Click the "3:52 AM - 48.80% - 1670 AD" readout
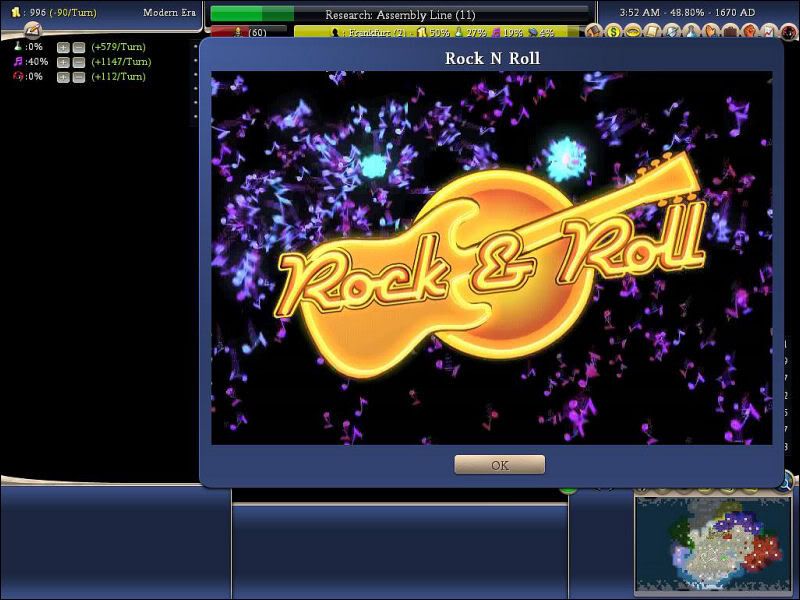This screenshot has width=800, height=600. coord(687,12)
